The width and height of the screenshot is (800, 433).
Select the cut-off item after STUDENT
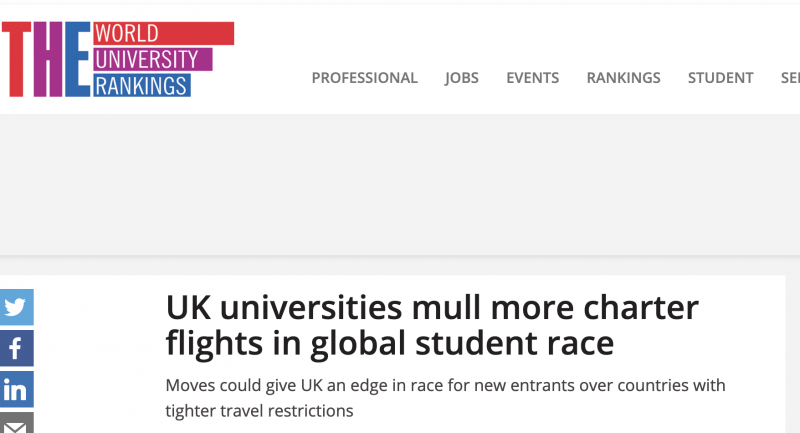pos(790,78)
